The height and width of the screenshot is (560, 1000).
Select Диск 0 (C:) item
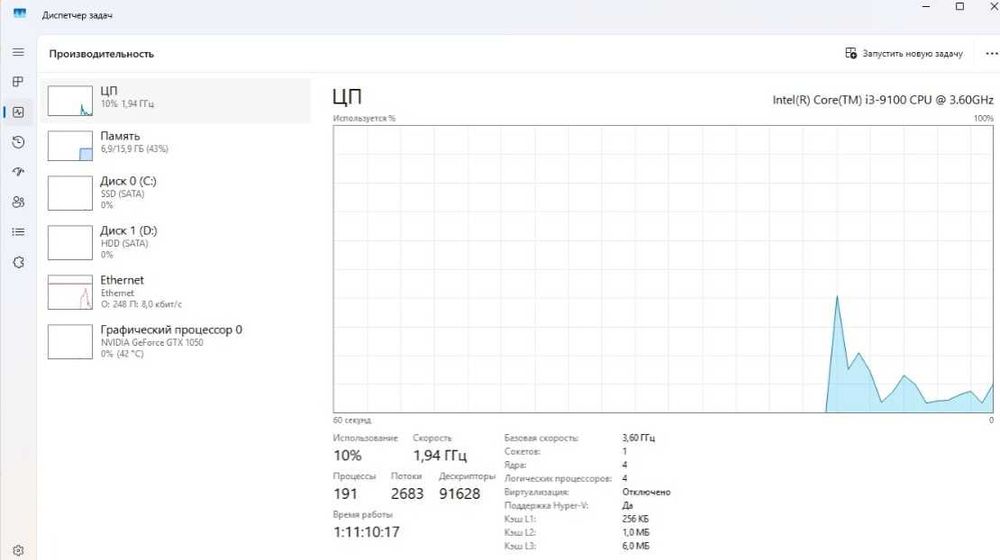(176, 193)
